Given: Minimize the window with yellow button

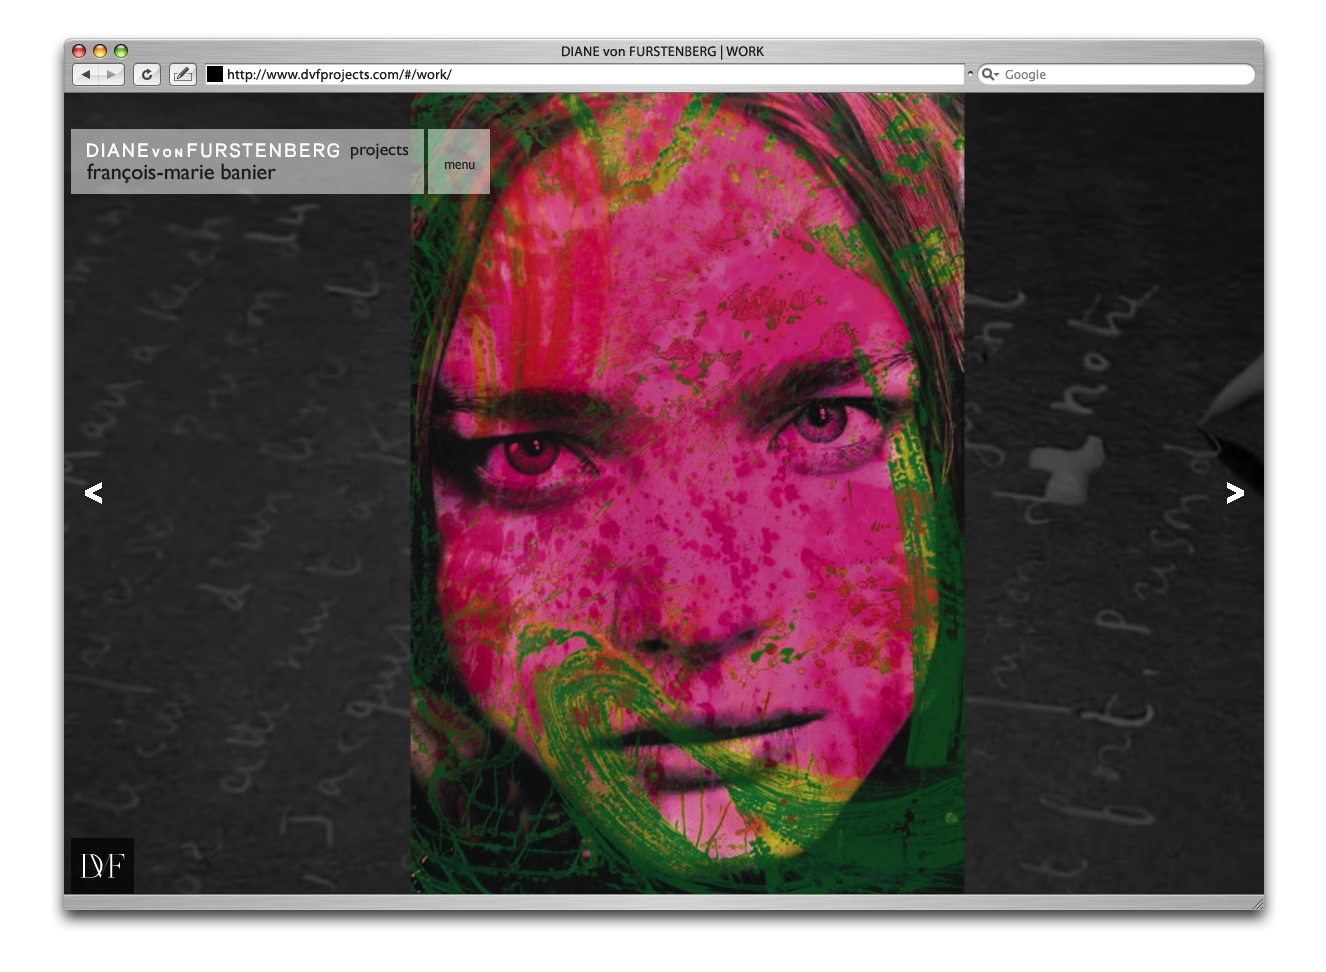Looking at the screenshot, I should 100,51.
